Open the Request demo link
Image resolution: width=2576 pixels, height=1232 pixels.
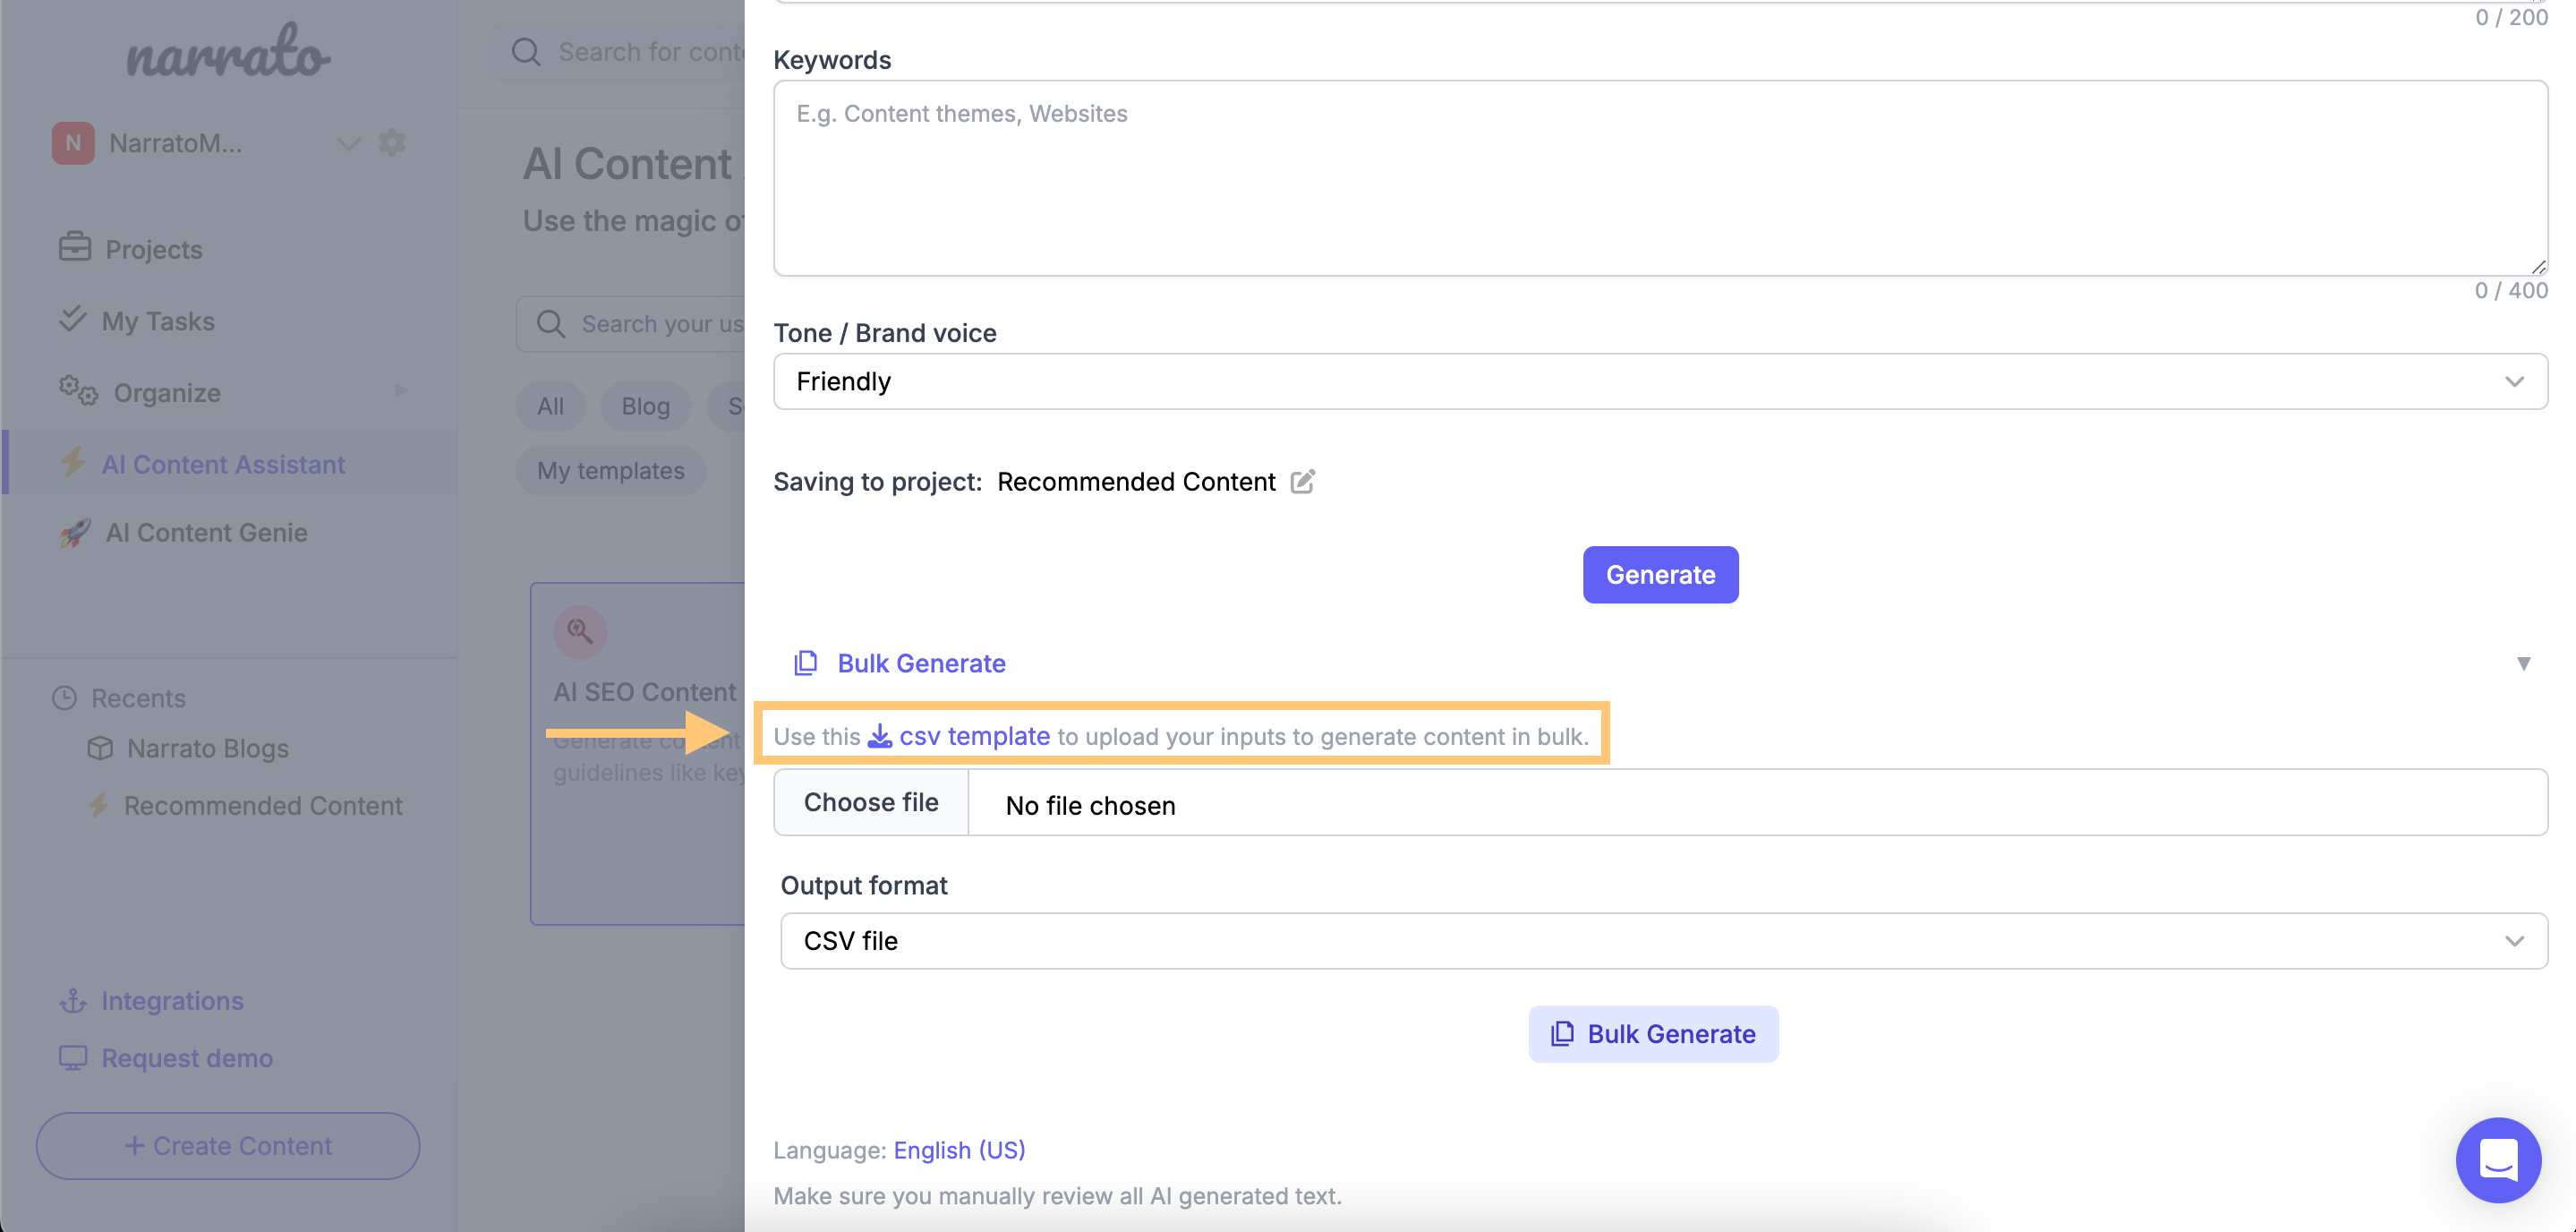coord(187,1058)
